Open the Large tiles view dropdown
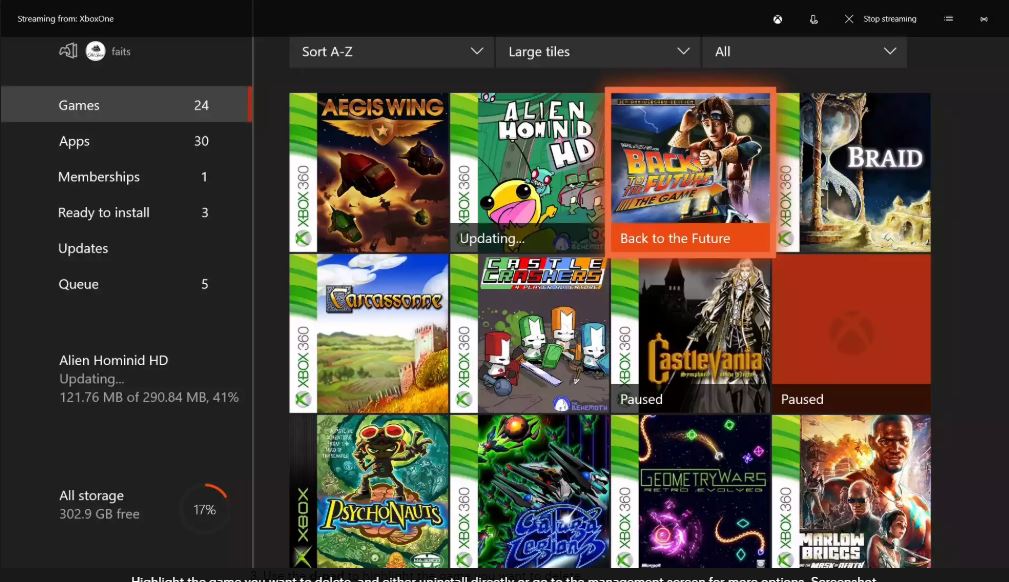1009x582 pixels. click(598, 52)
